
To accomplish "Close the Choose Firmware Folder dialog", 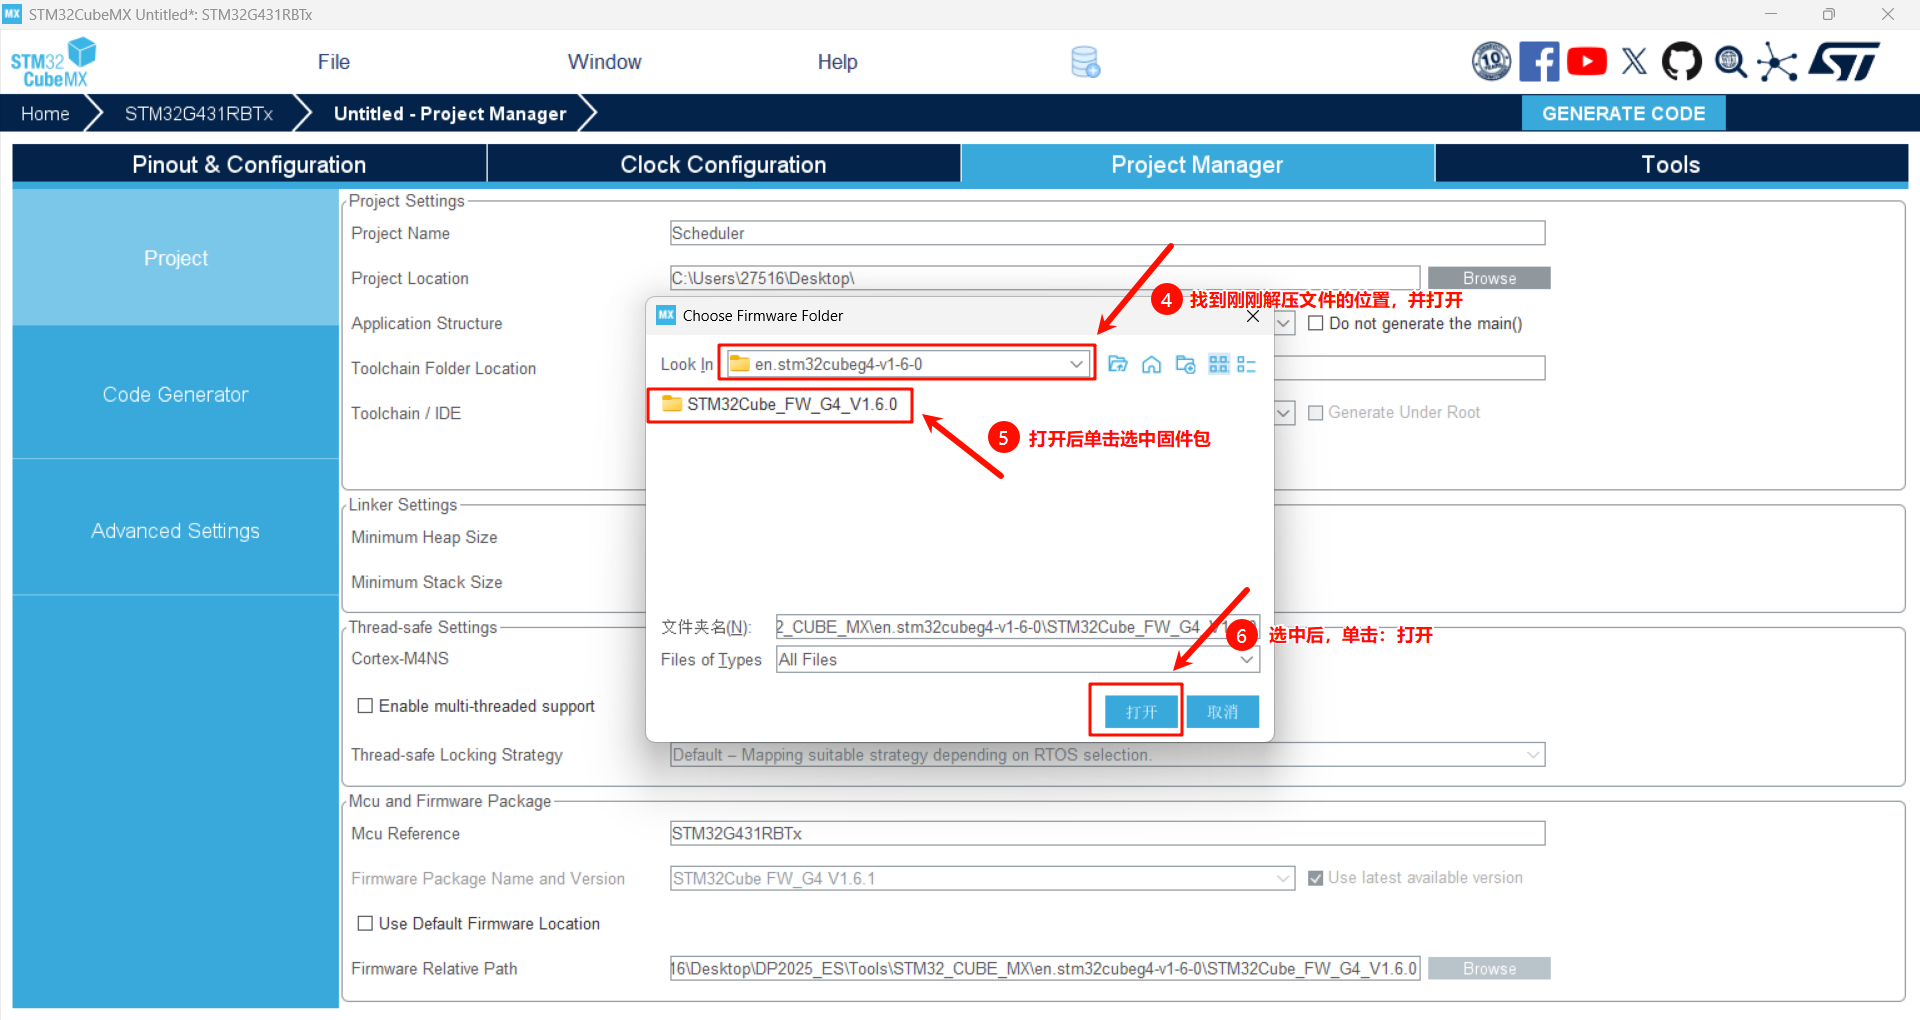I will click(1253, 316).
